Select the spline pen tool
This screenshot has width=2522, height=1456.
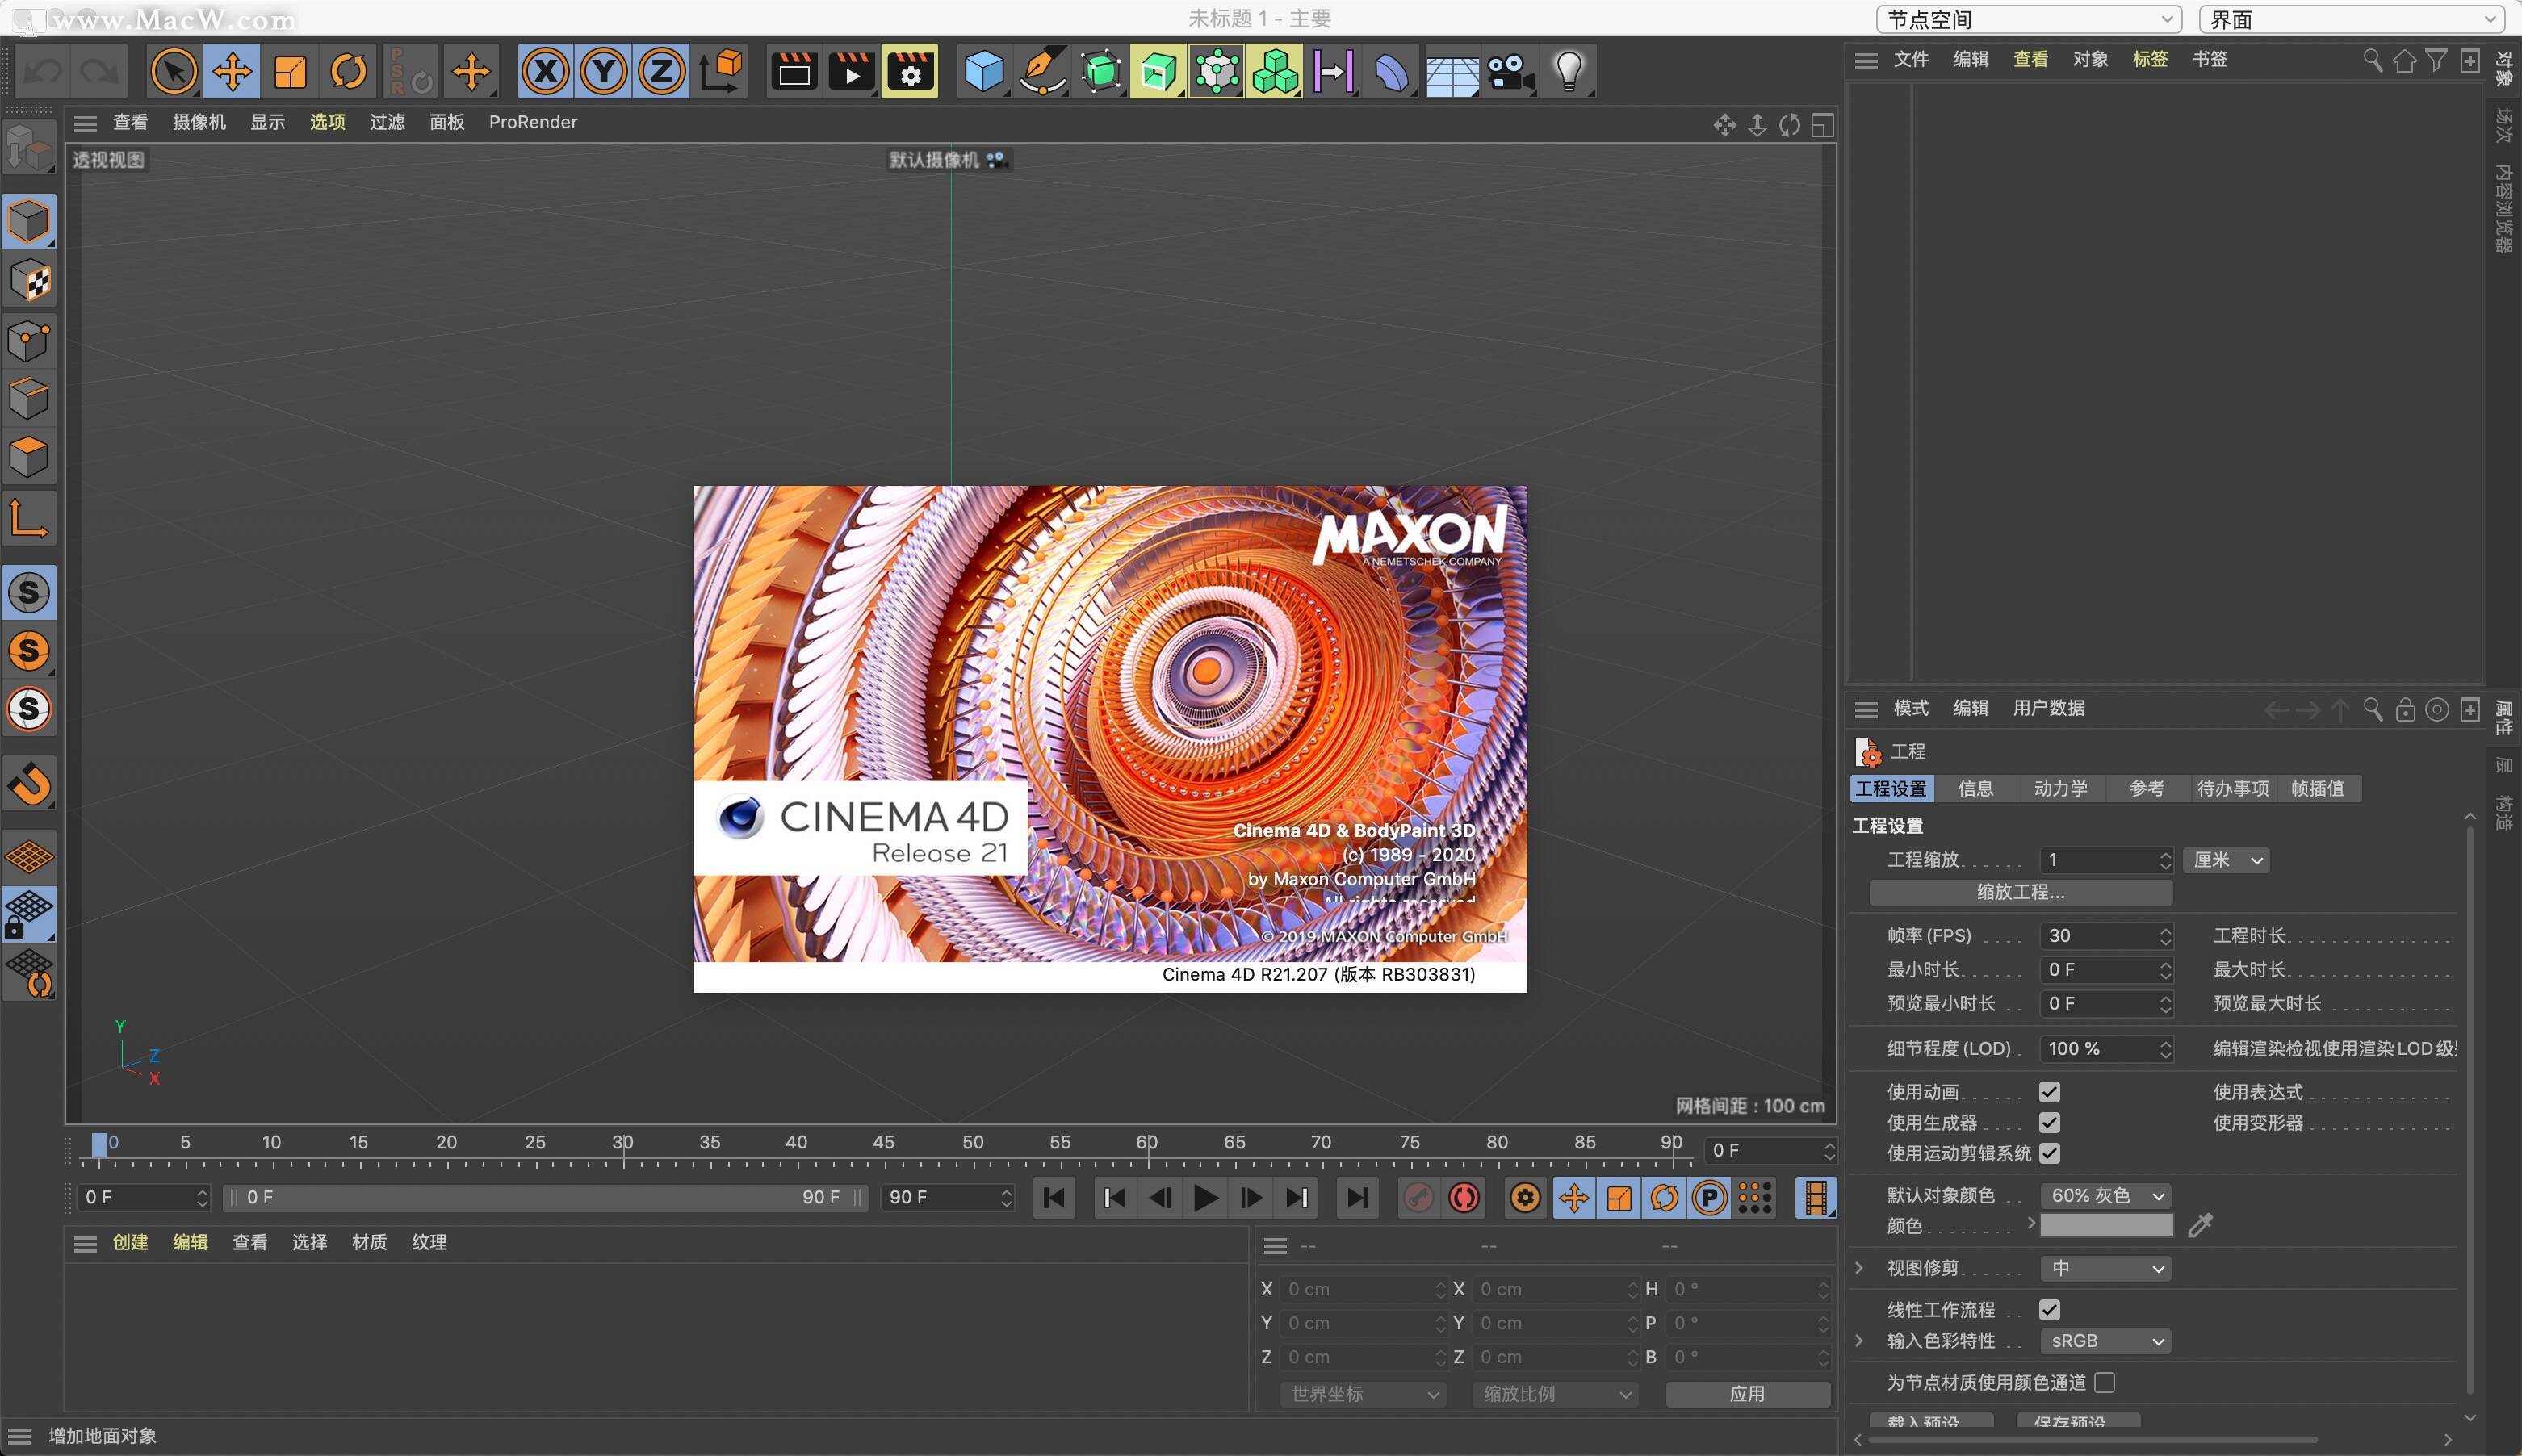[1042, 71]
